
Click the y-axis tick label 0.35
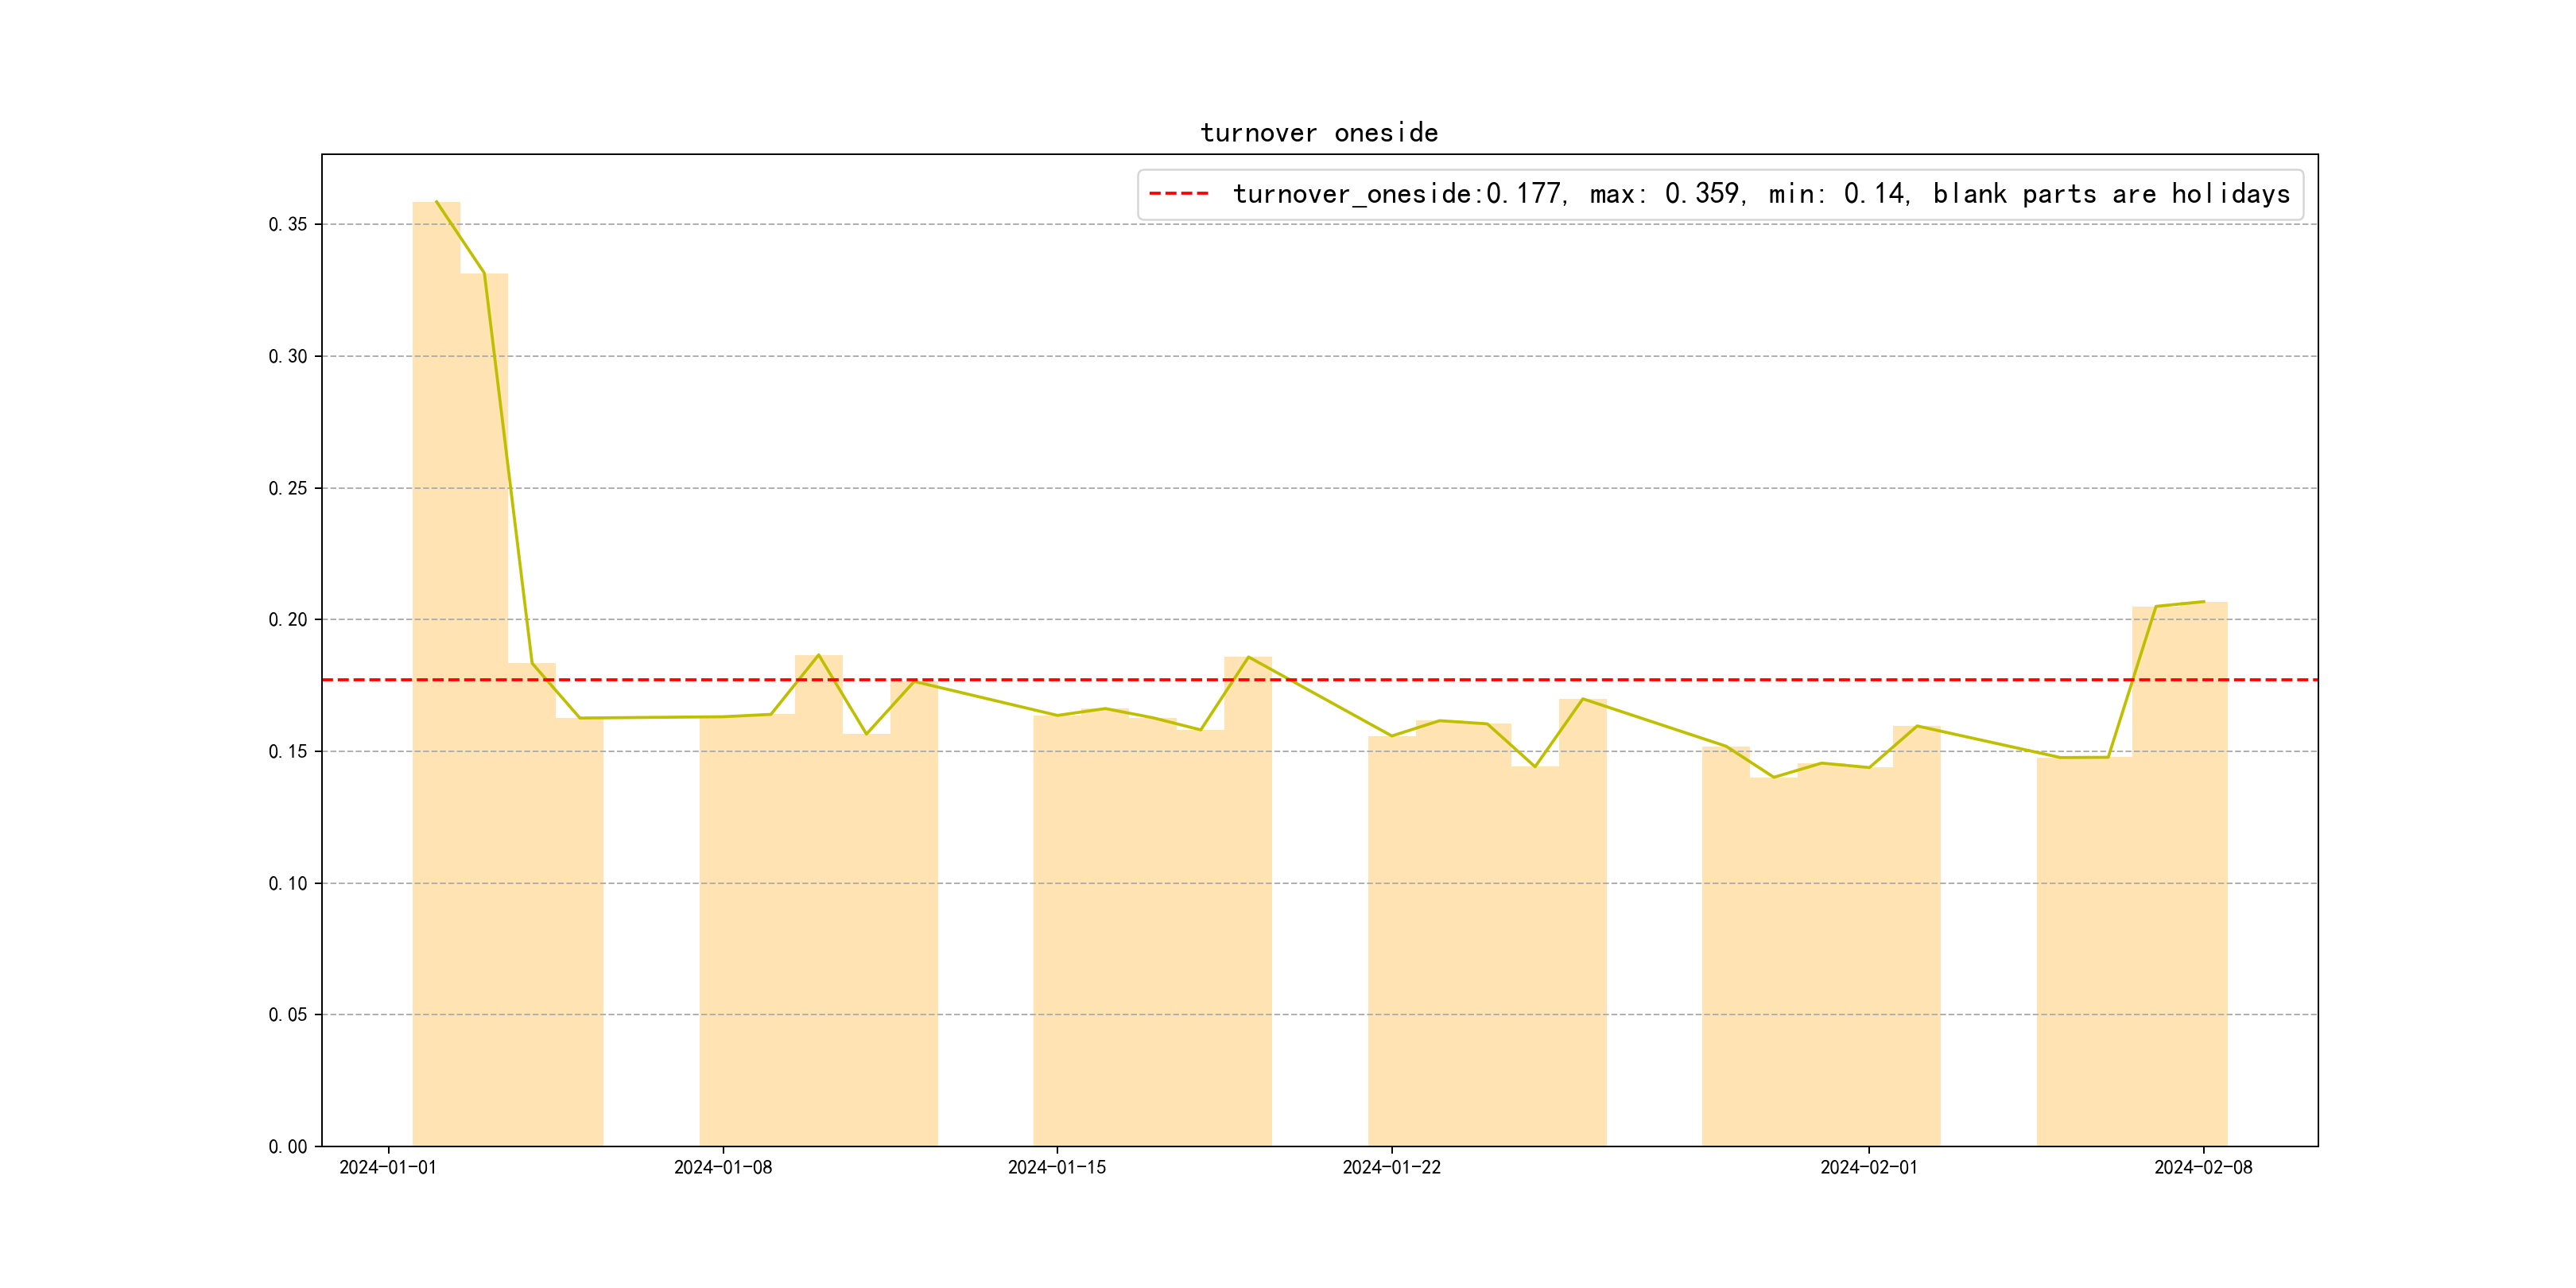tap(287, 225)
